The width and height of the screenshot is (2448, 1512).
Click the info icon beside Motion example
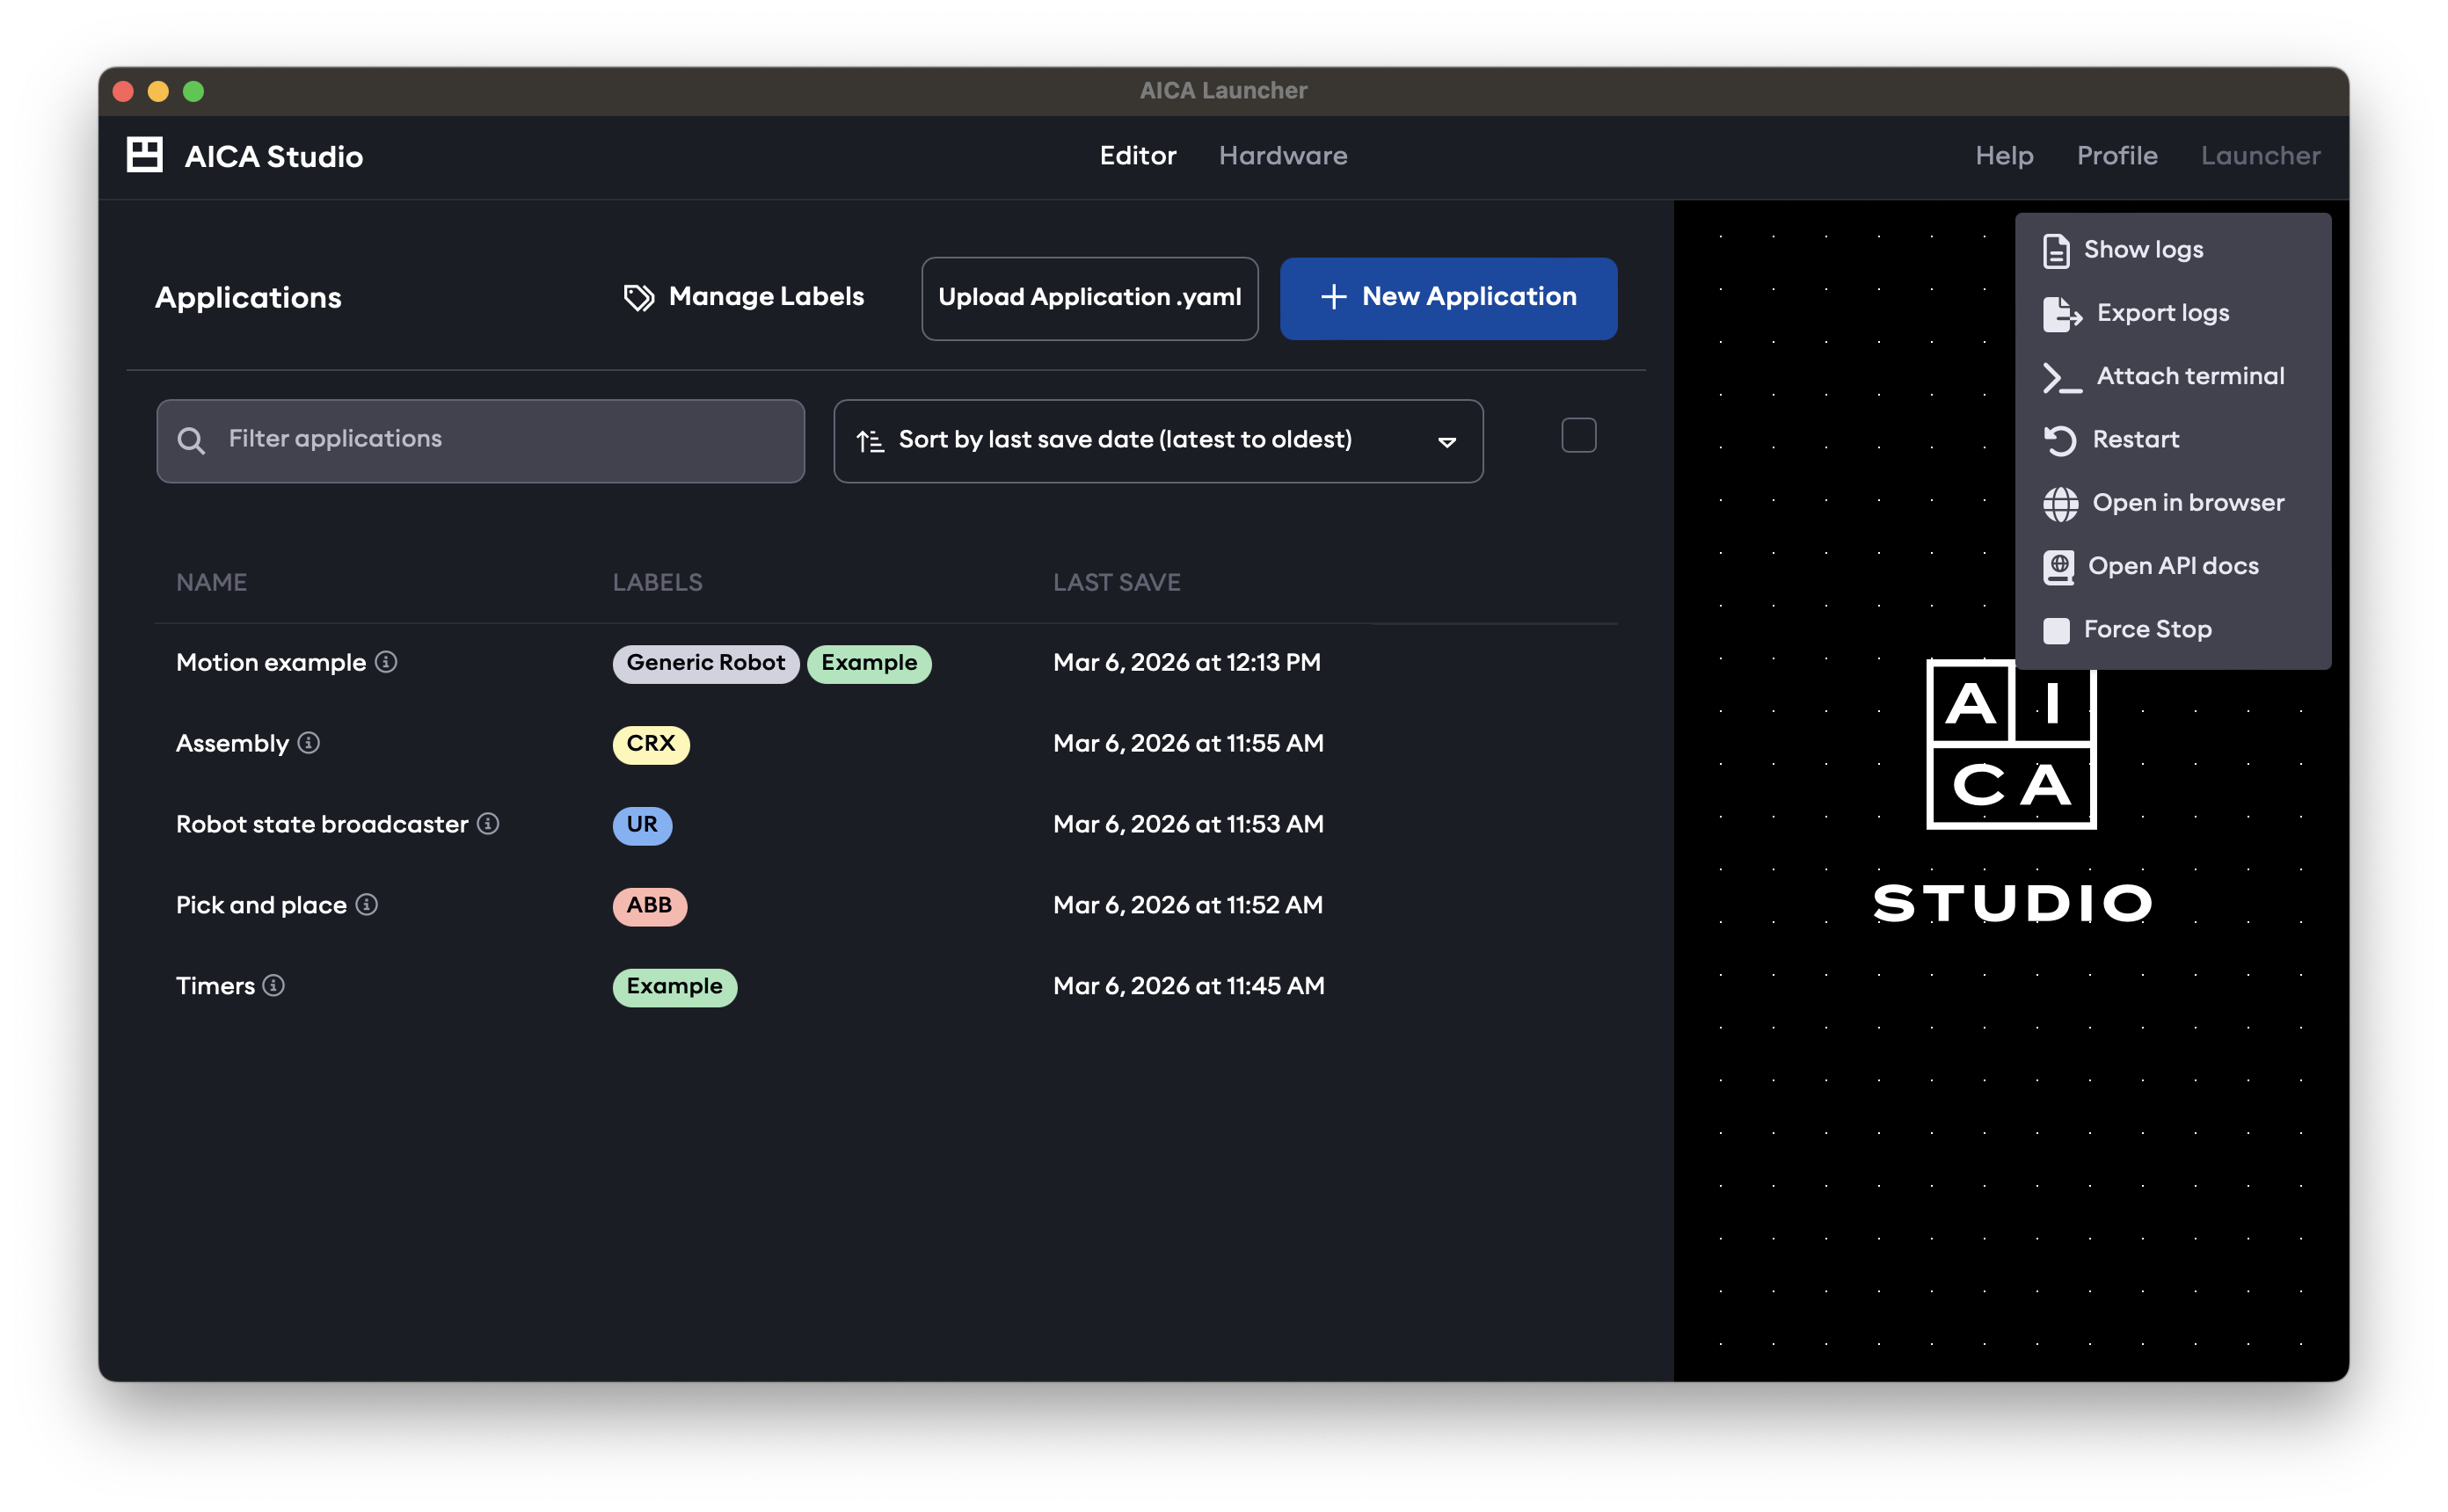click(388, 662)
